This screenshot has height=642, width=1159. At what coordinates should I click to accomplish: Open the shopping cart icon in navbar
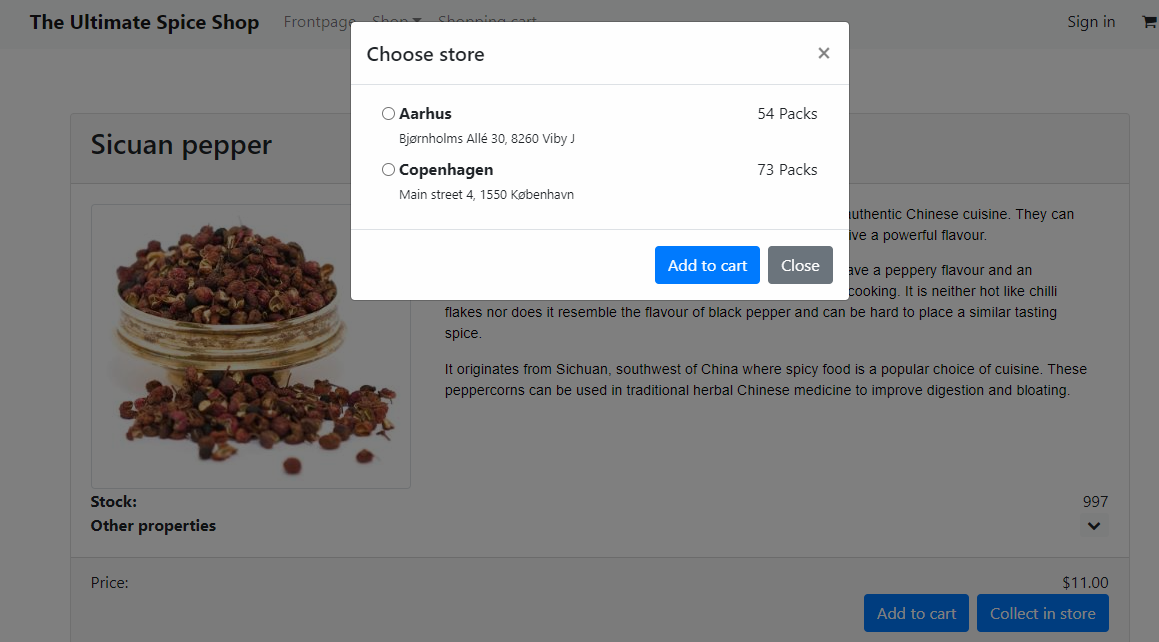click(x=1149, y=22)
